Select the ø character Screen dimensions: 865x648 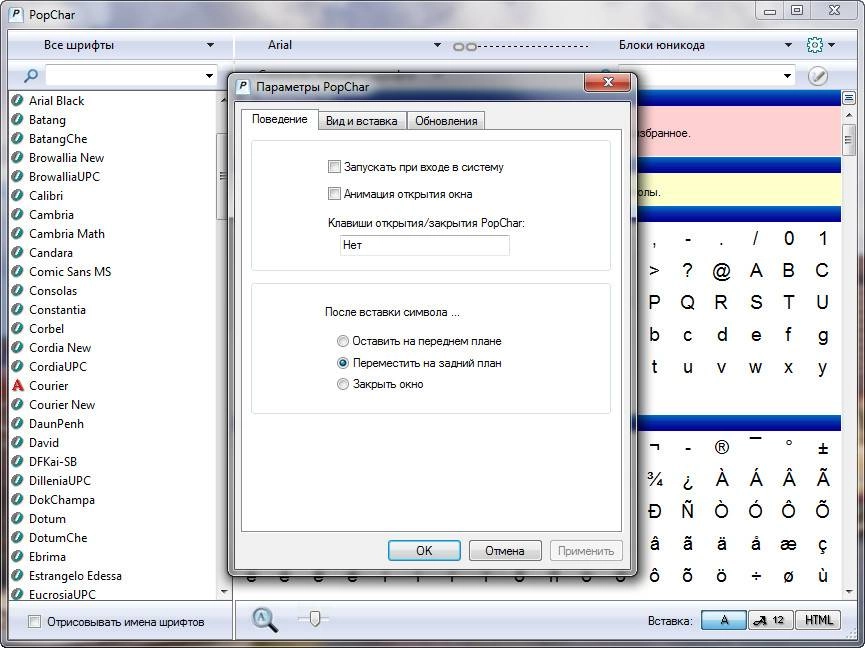pos(788,576)
